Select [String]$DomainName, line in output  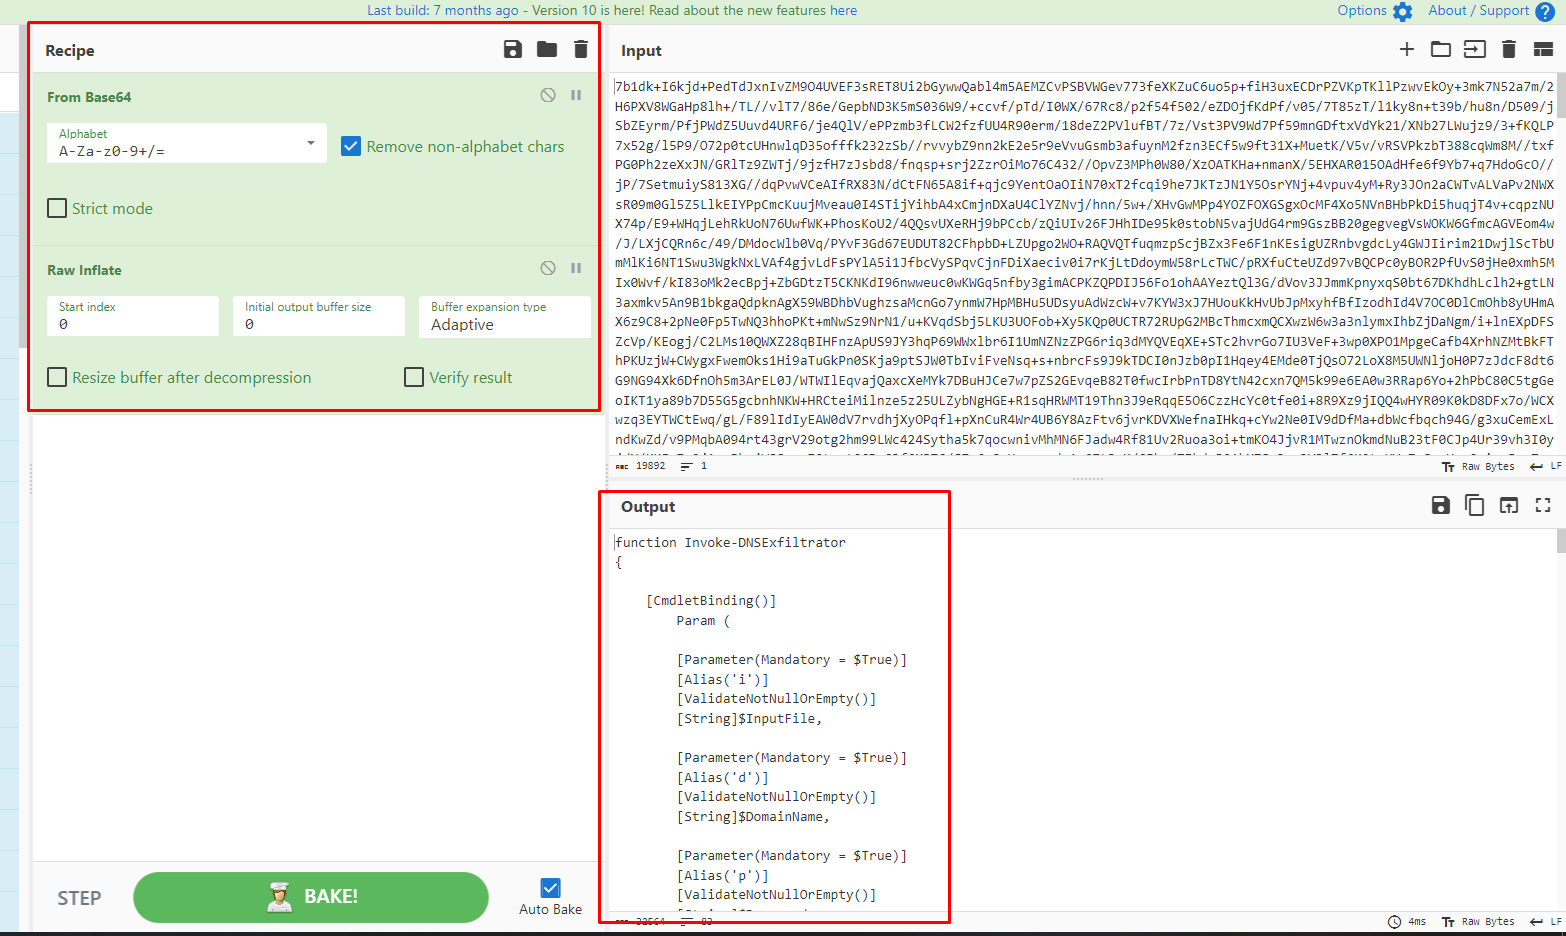(753, 817)
